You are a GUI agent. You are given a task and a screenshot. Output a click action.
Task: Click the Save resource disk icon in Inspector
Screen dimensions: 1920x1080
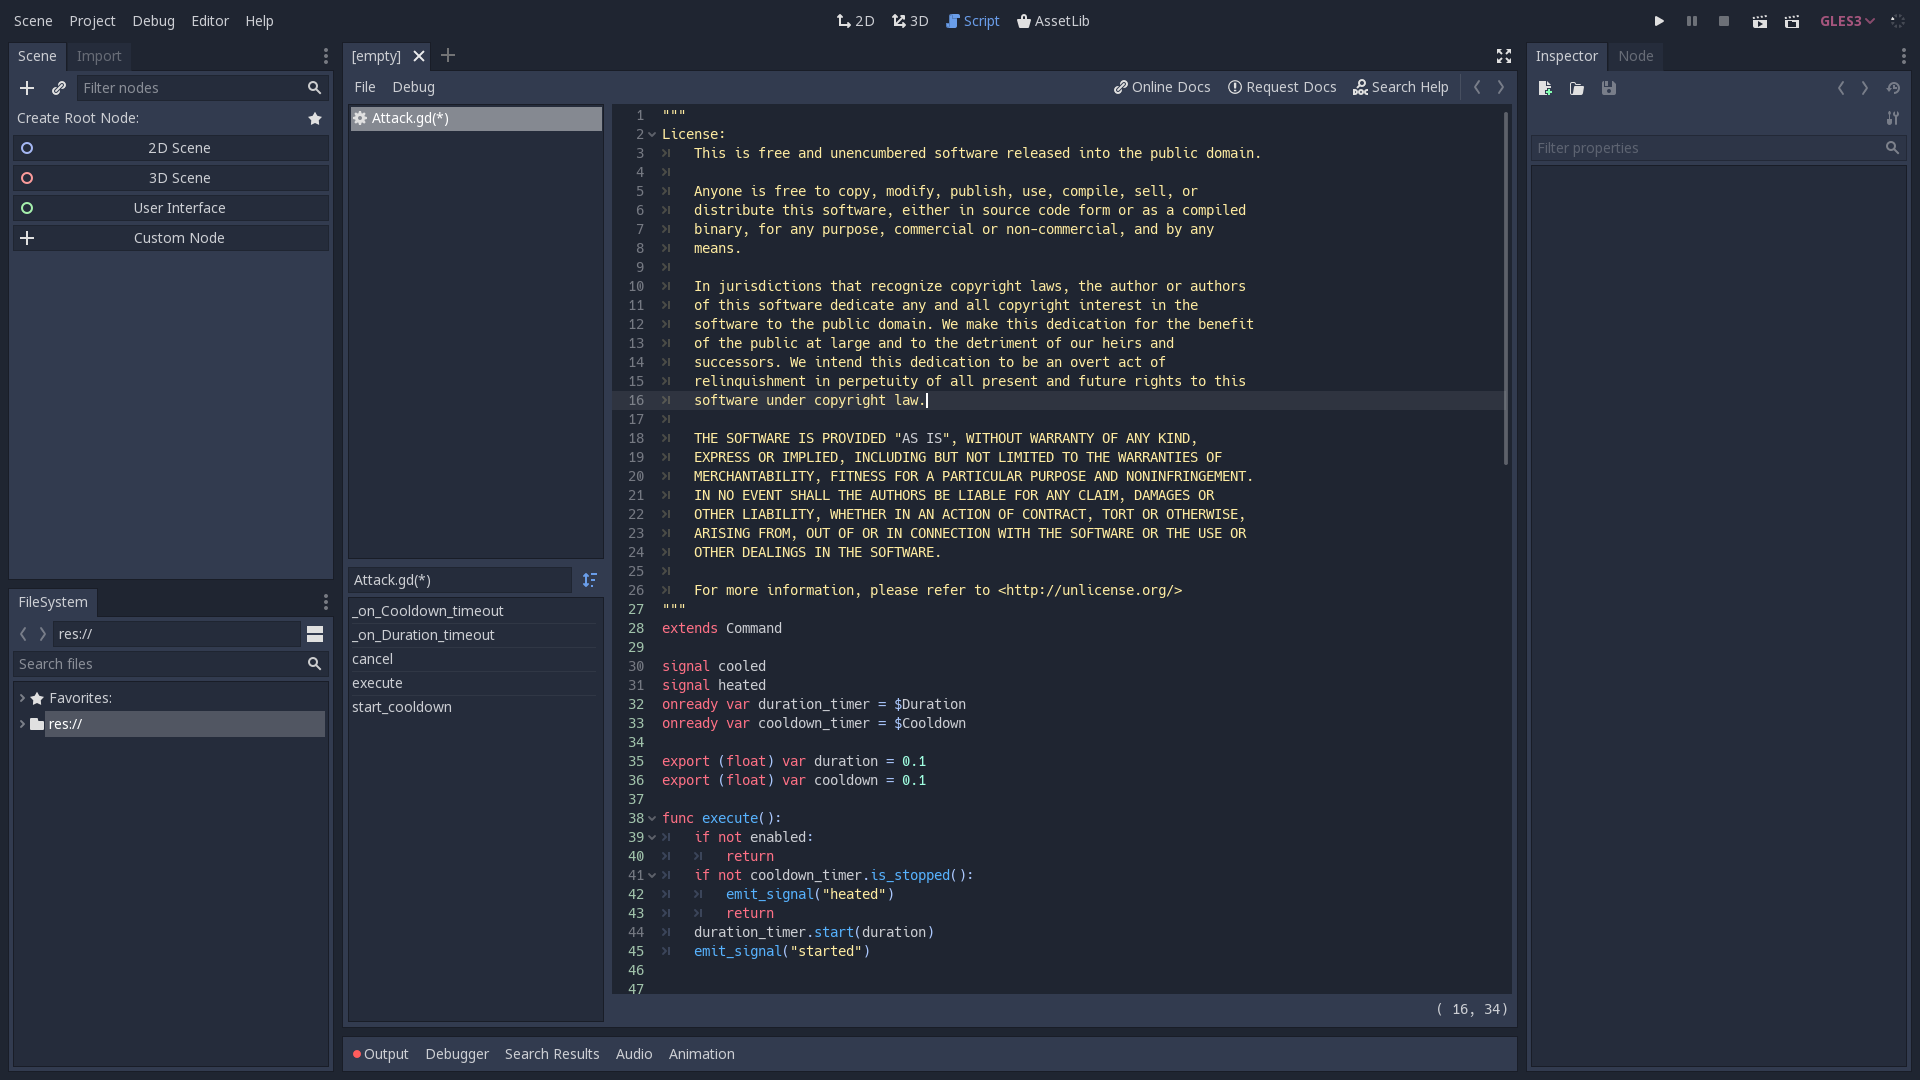(1608, 88)
